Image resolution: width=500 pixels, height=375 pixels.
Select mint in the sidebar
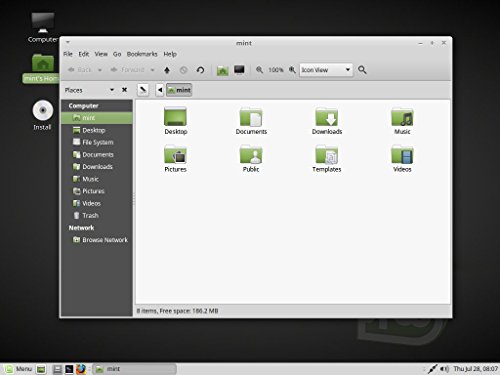coord(97,118)
